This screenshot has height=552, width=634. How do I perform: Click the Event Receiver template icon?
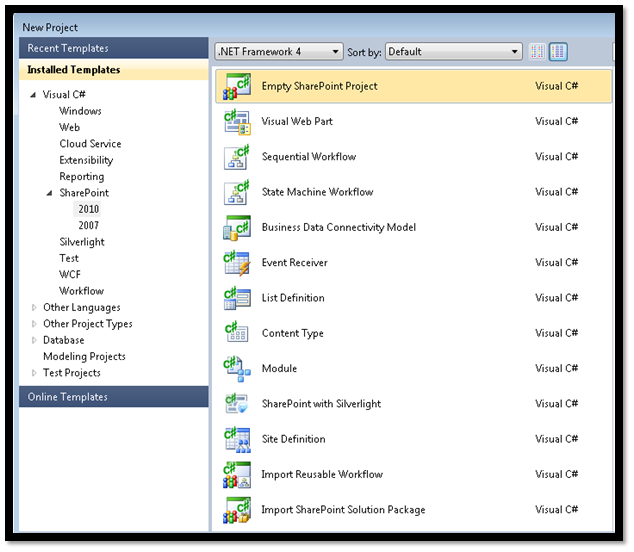tap(237, 263)
